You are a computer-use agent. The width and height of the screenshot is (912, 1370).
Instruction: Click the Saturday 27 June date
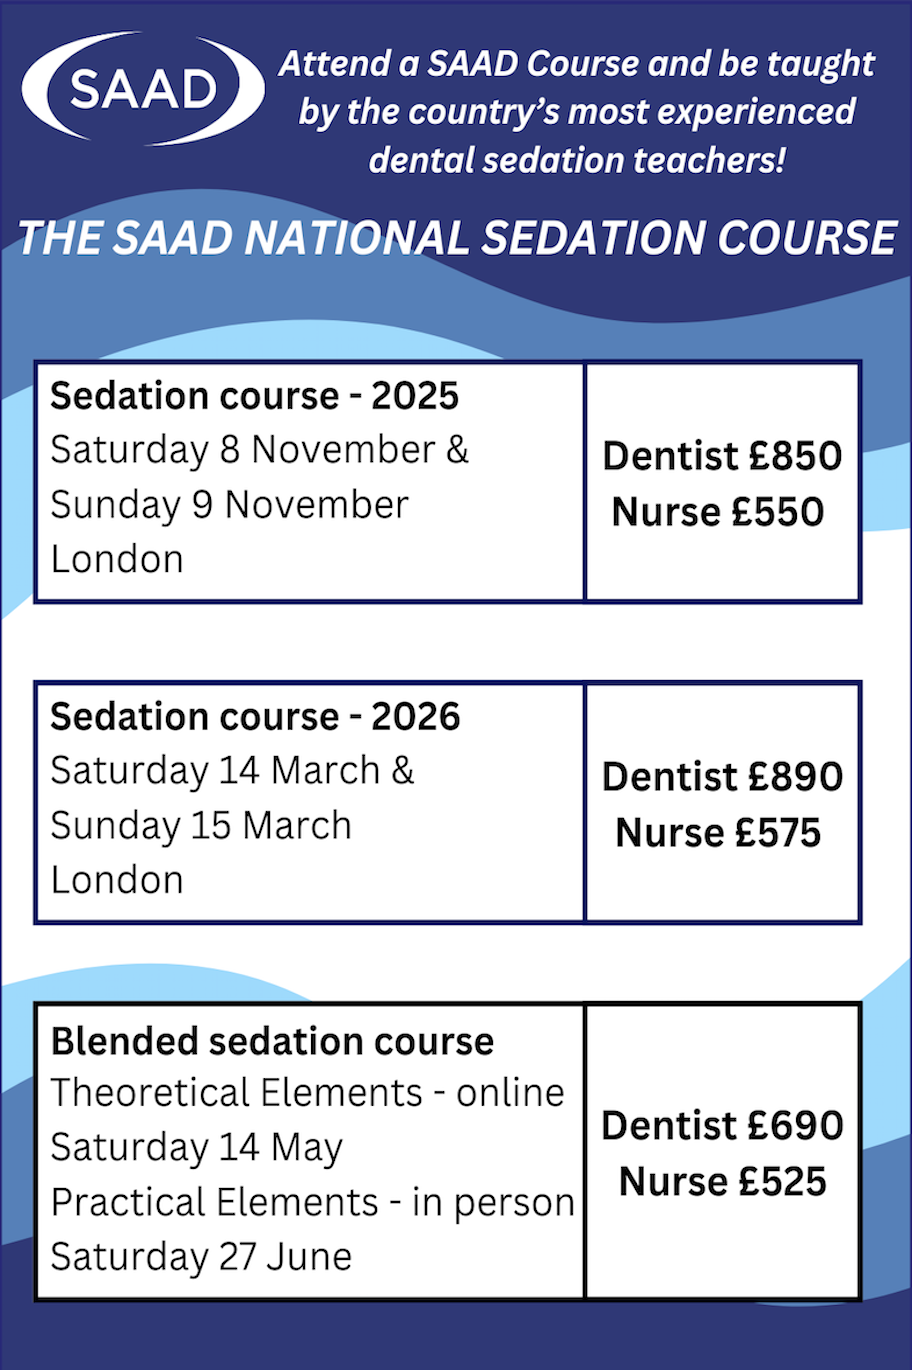[201, 1257]
